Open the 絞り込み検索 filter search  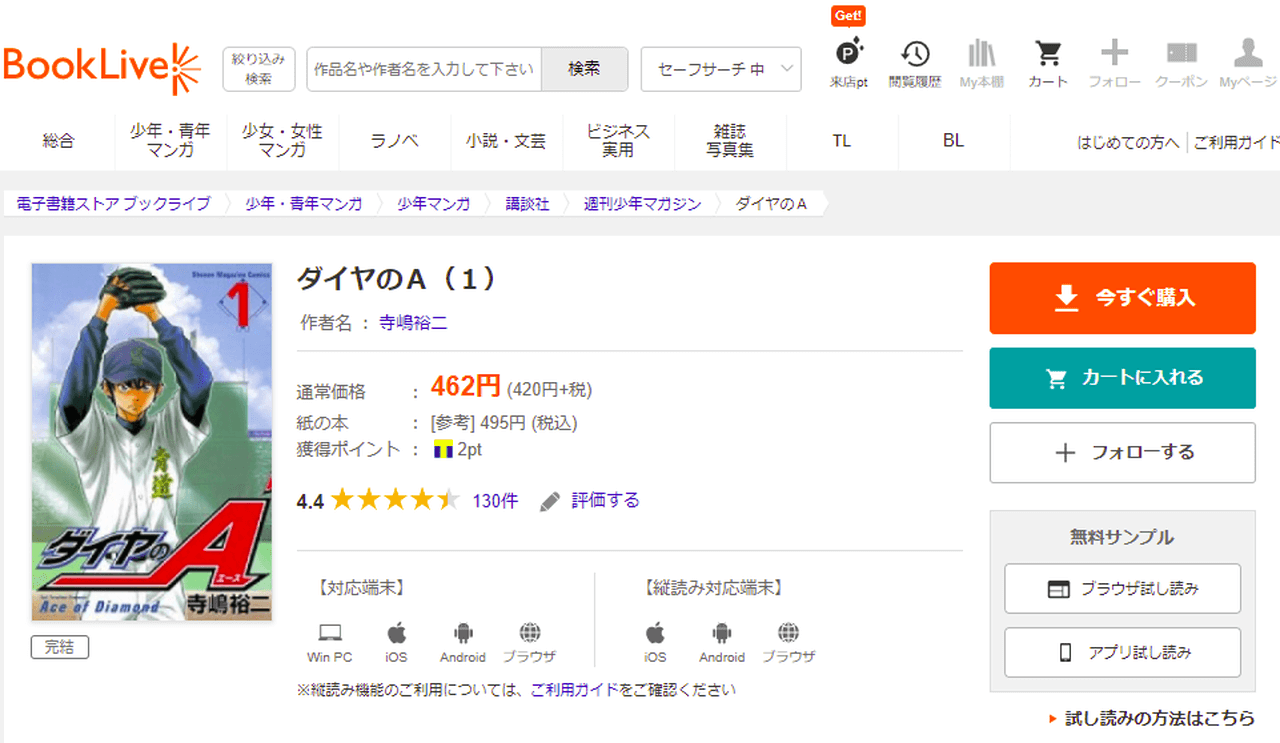(x=258, y=69)
